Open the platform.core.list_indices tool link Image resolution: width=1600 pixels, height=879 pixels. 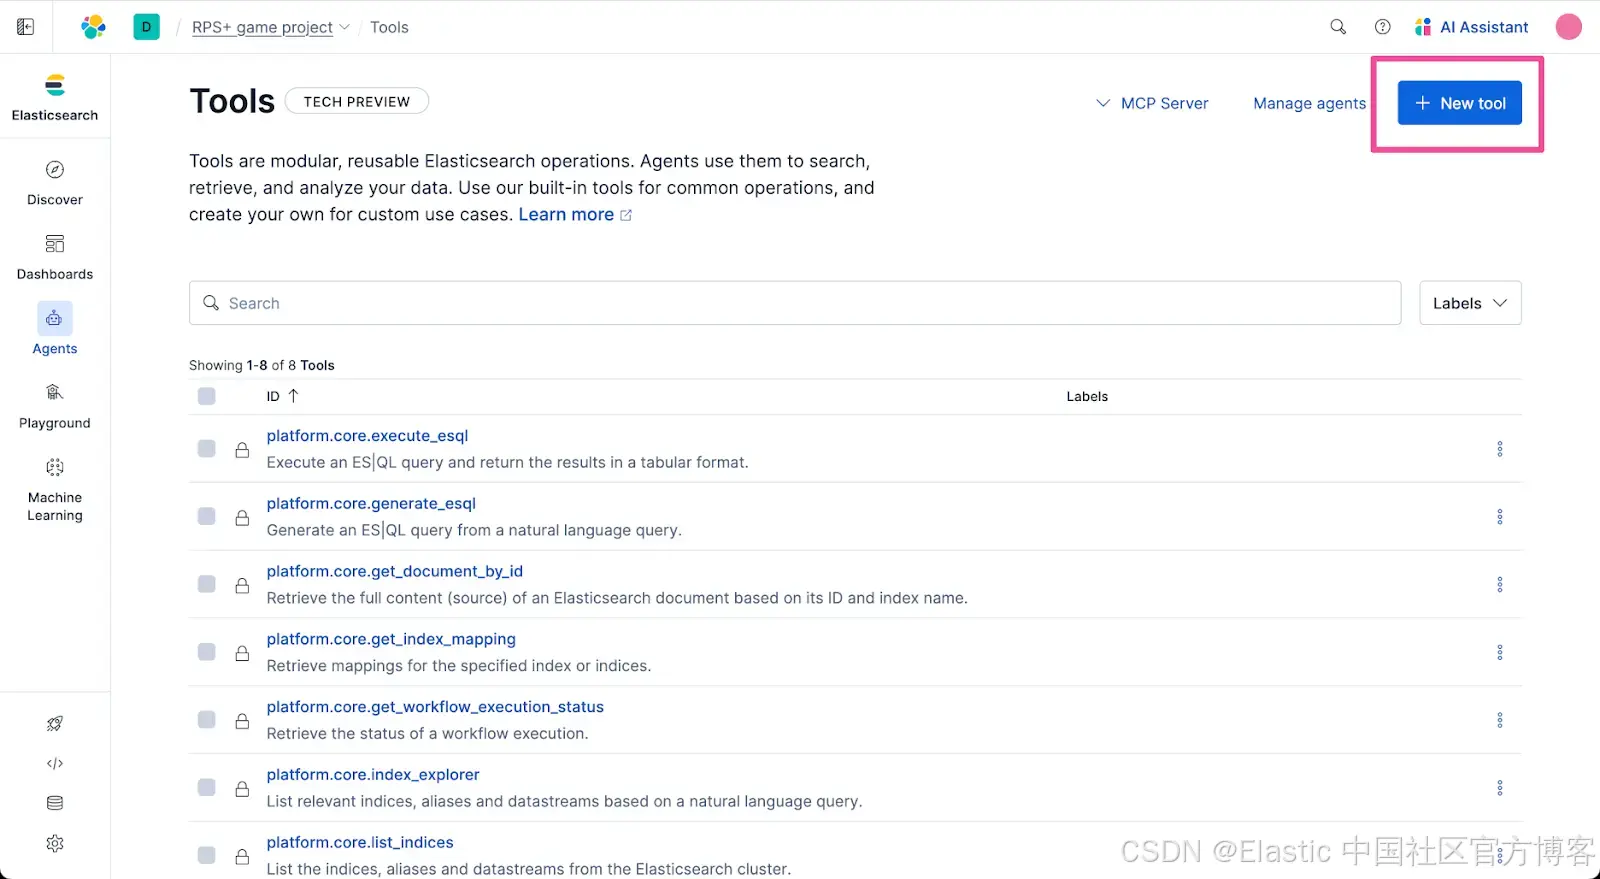(x=360, y=843)
